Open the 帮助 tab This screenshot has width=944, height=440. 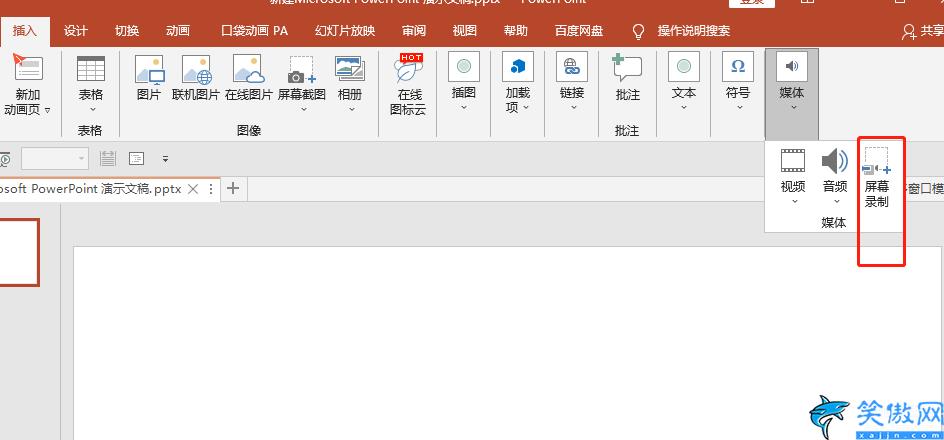(x=515, y=31)
